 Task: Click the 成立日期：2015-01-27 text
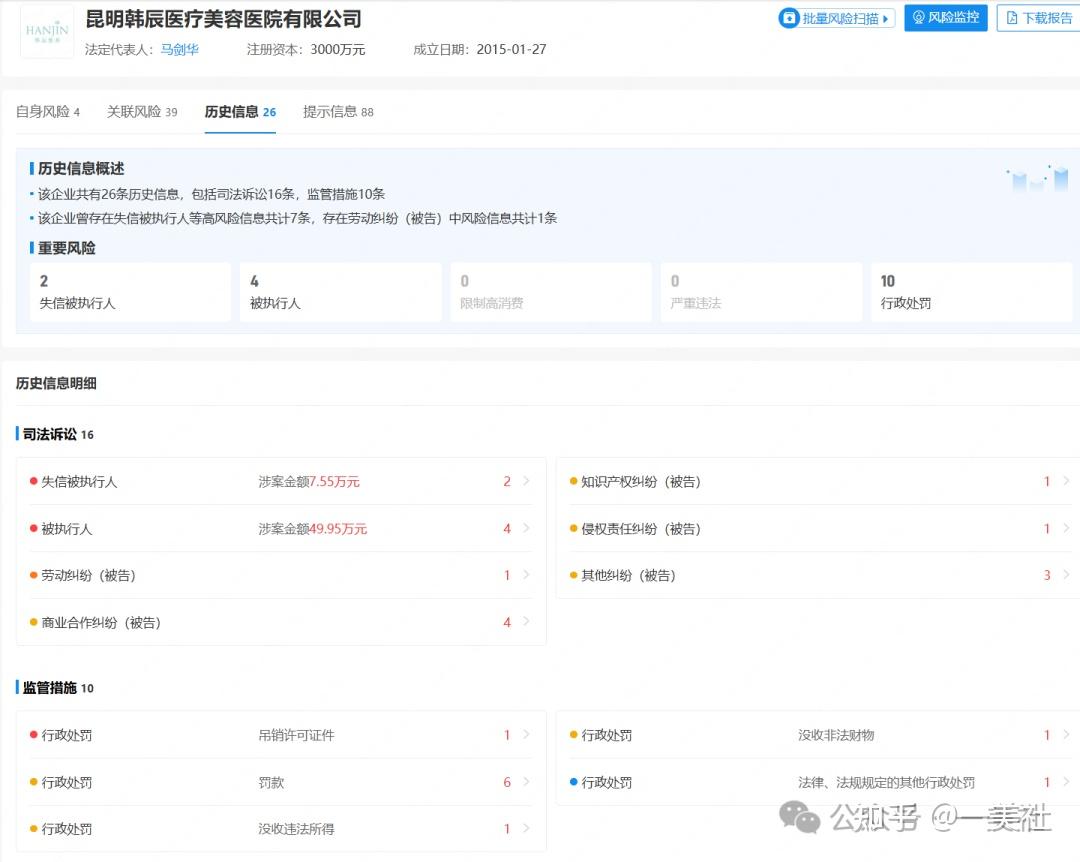(479, 50)
